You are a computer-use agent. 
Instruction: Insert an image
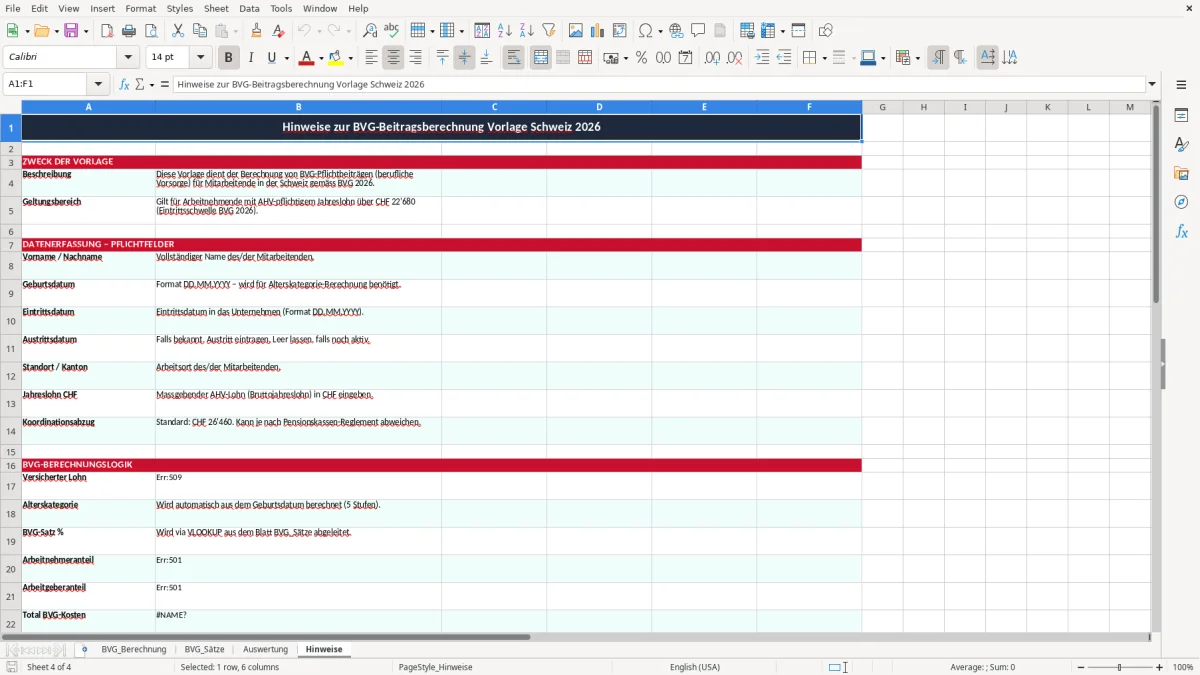[576, 31]
